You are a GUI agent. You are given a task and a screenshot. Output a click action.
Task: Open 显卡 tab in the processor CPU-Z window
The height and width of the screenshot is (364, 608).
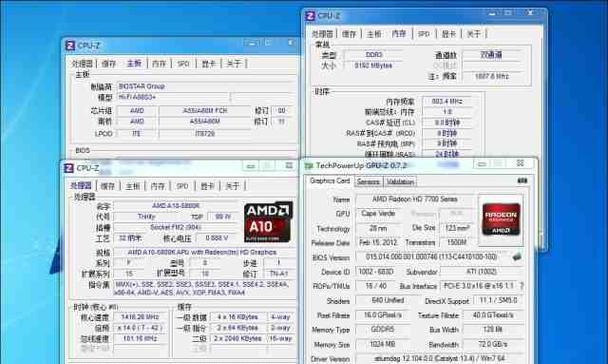[207, 186]
